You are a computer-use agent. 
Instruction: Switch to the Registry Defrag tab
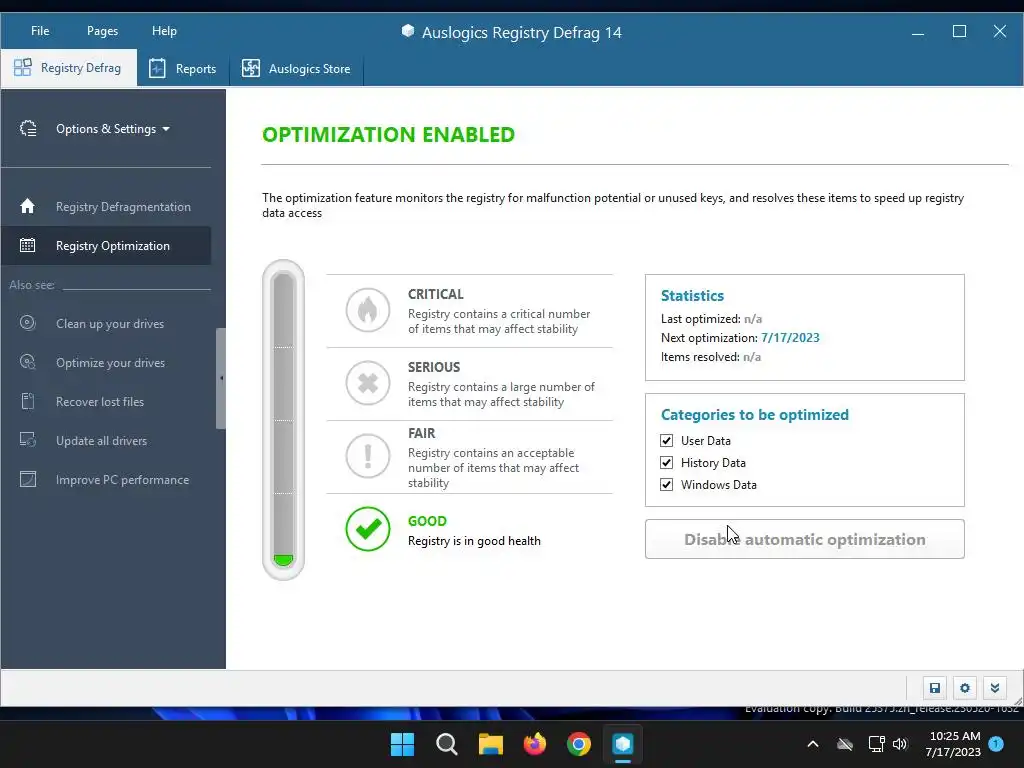click(x=69, y=68)
